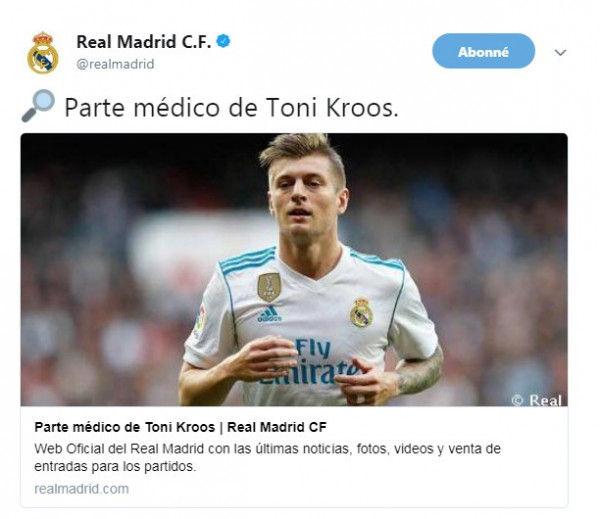Click the magnifying glass emoji
This screenshot has height=519, width=600.
[38, 106]
